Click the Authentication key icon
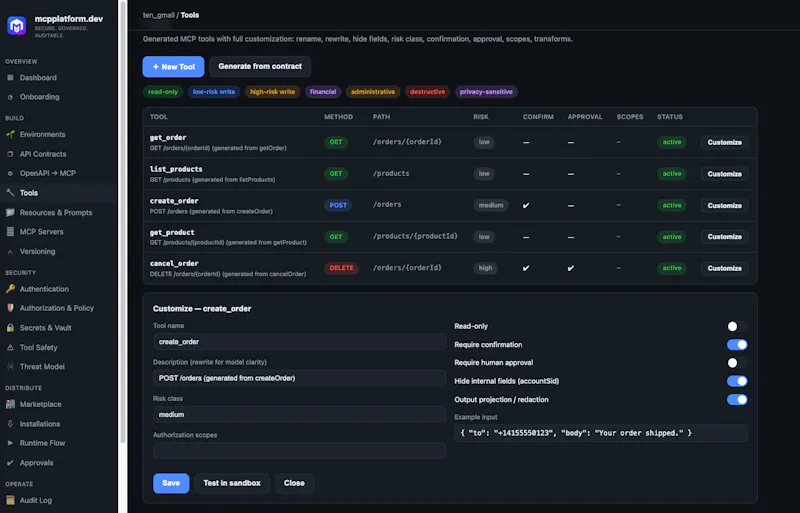Image resolution: width=800 pixels, height=513 pixels. (10, 289)
